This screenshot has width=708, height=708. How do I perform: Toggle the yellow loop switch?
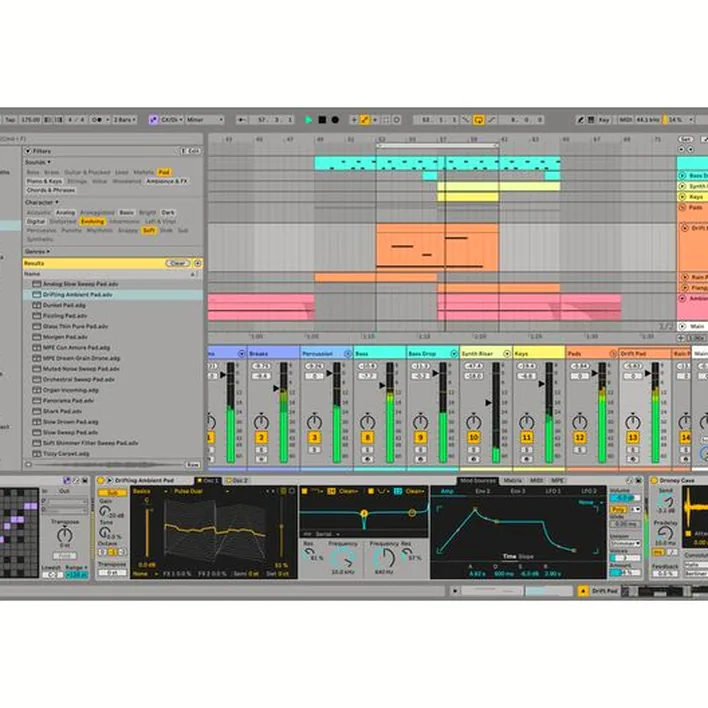click(x=478, y=120)
